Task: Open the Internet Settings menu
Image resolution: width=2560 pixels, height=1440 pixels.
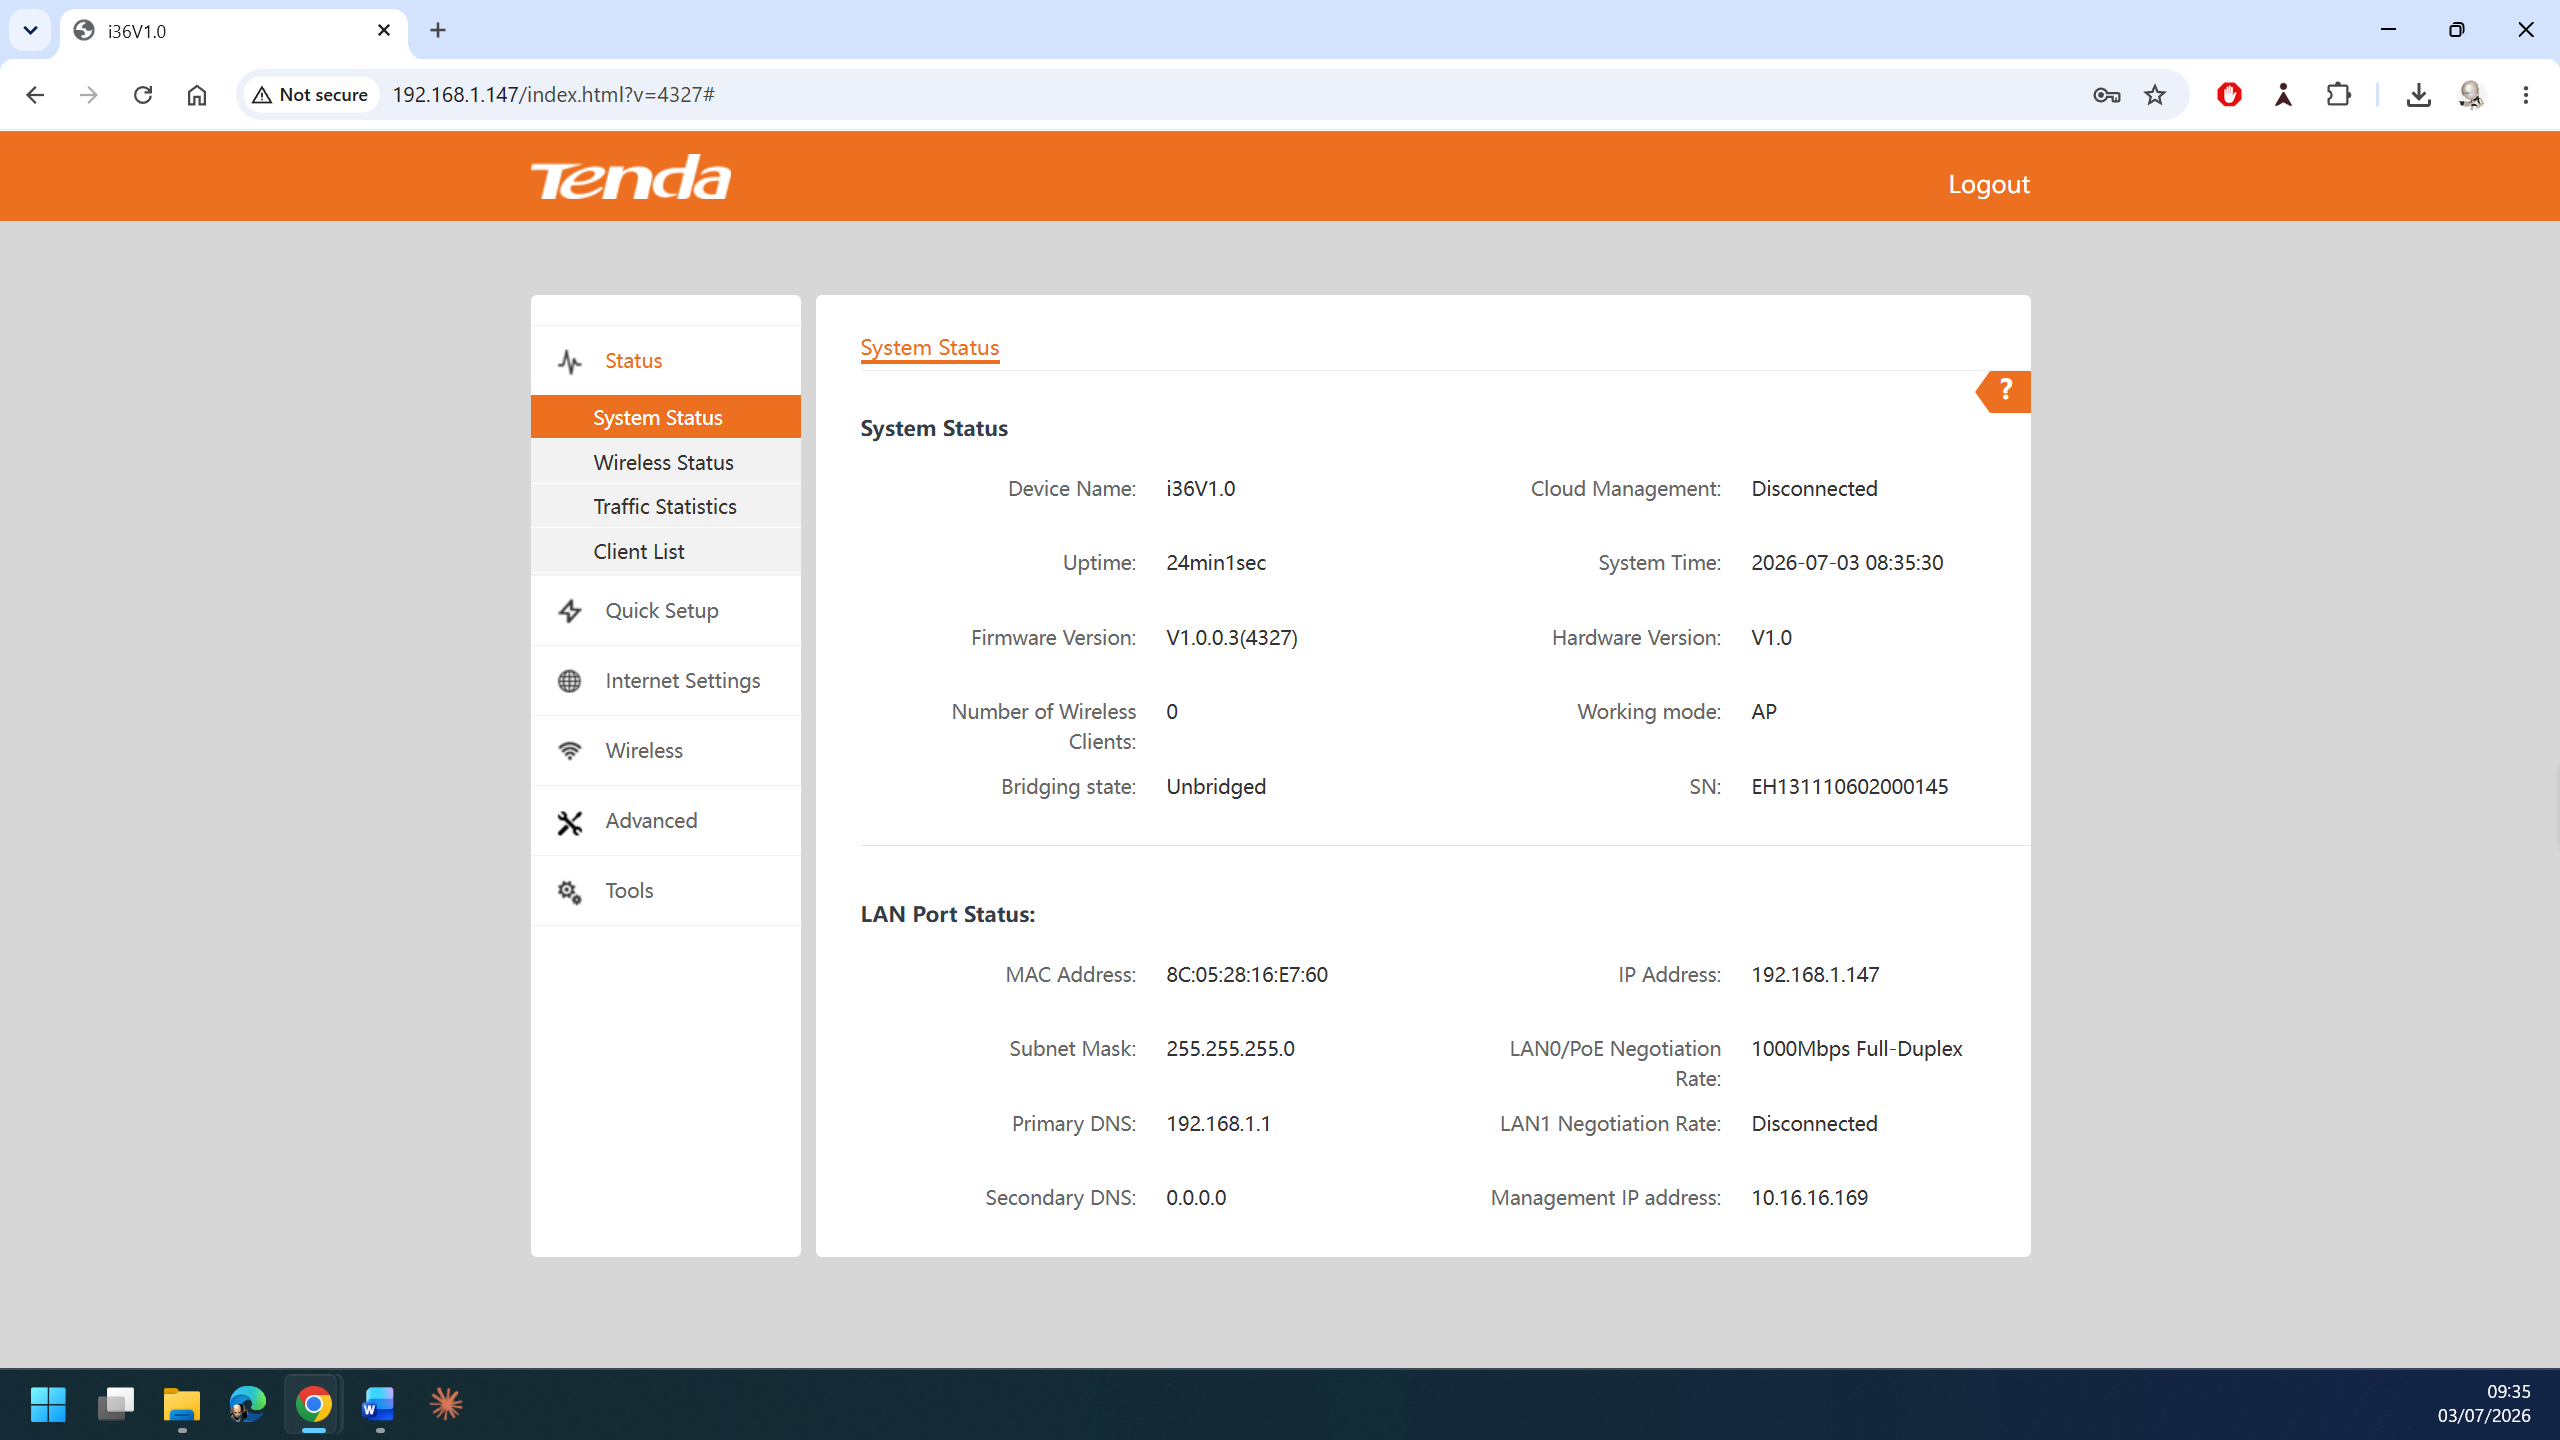Action: pos(666,681)
